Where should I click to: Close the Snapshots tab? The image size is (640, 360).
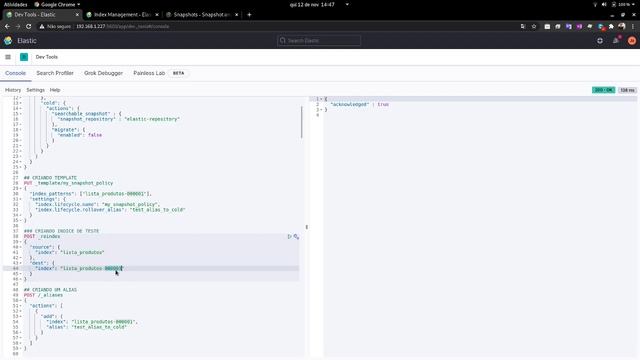237,15
